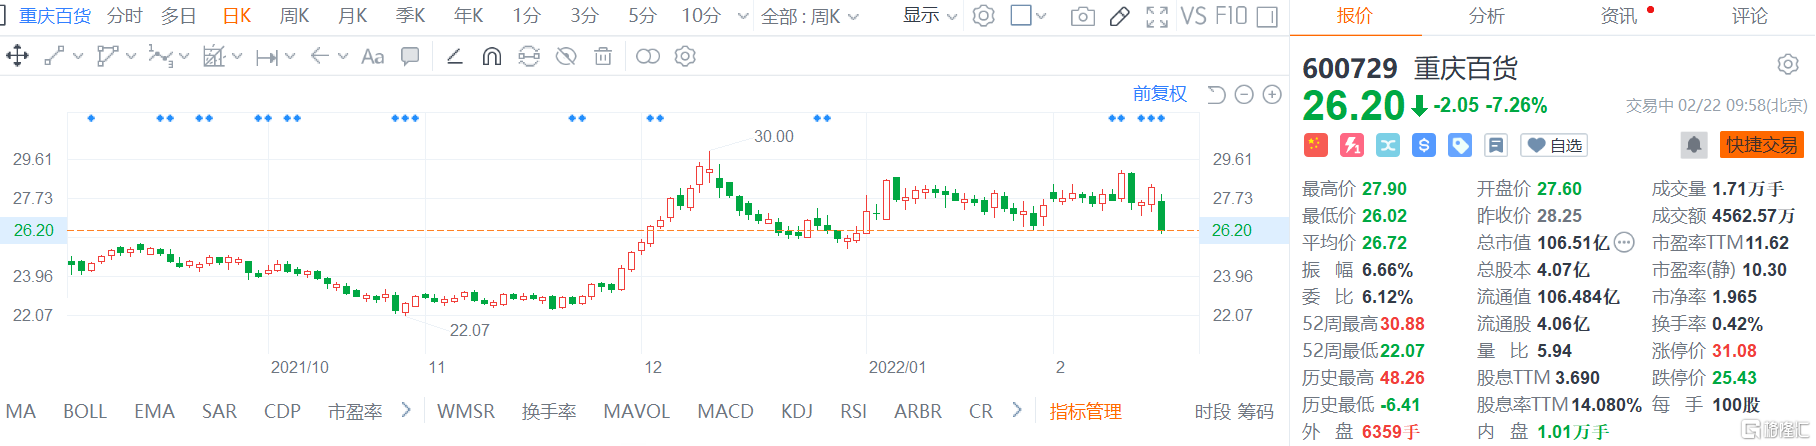Click the overlapping circles compare icon
This screenshot has width=1816, height=446.
tap(648, 56)
